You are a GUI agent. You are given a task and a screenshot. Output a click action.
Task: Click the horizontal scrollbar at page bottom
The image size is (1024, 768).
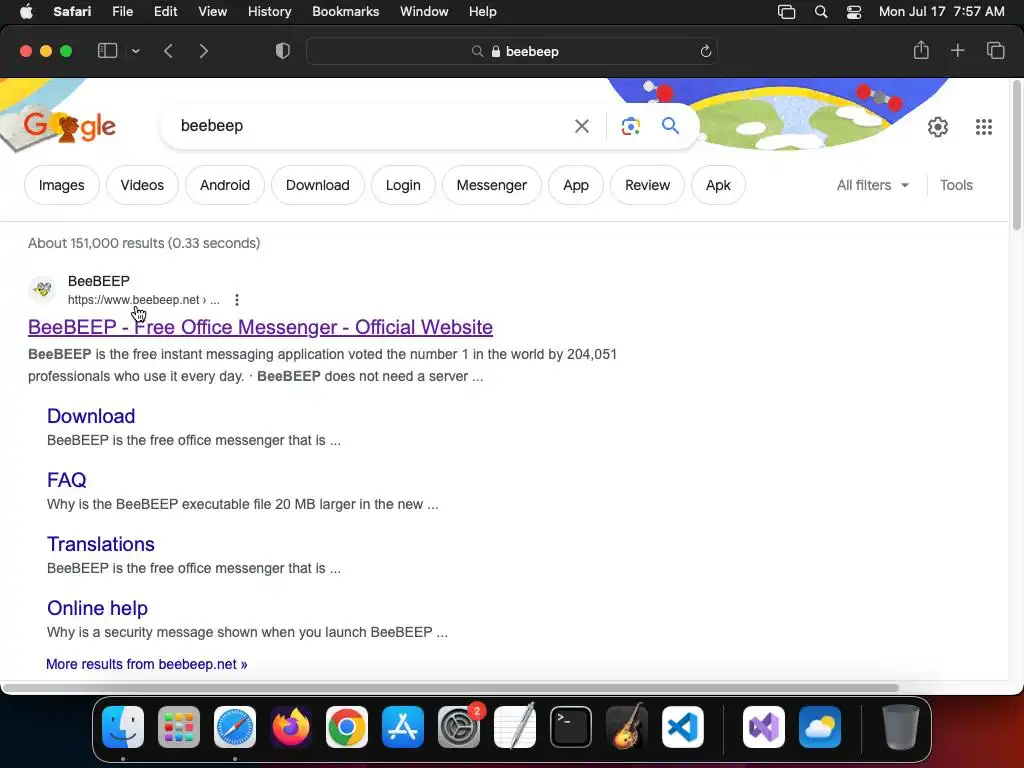pos(451,688)
